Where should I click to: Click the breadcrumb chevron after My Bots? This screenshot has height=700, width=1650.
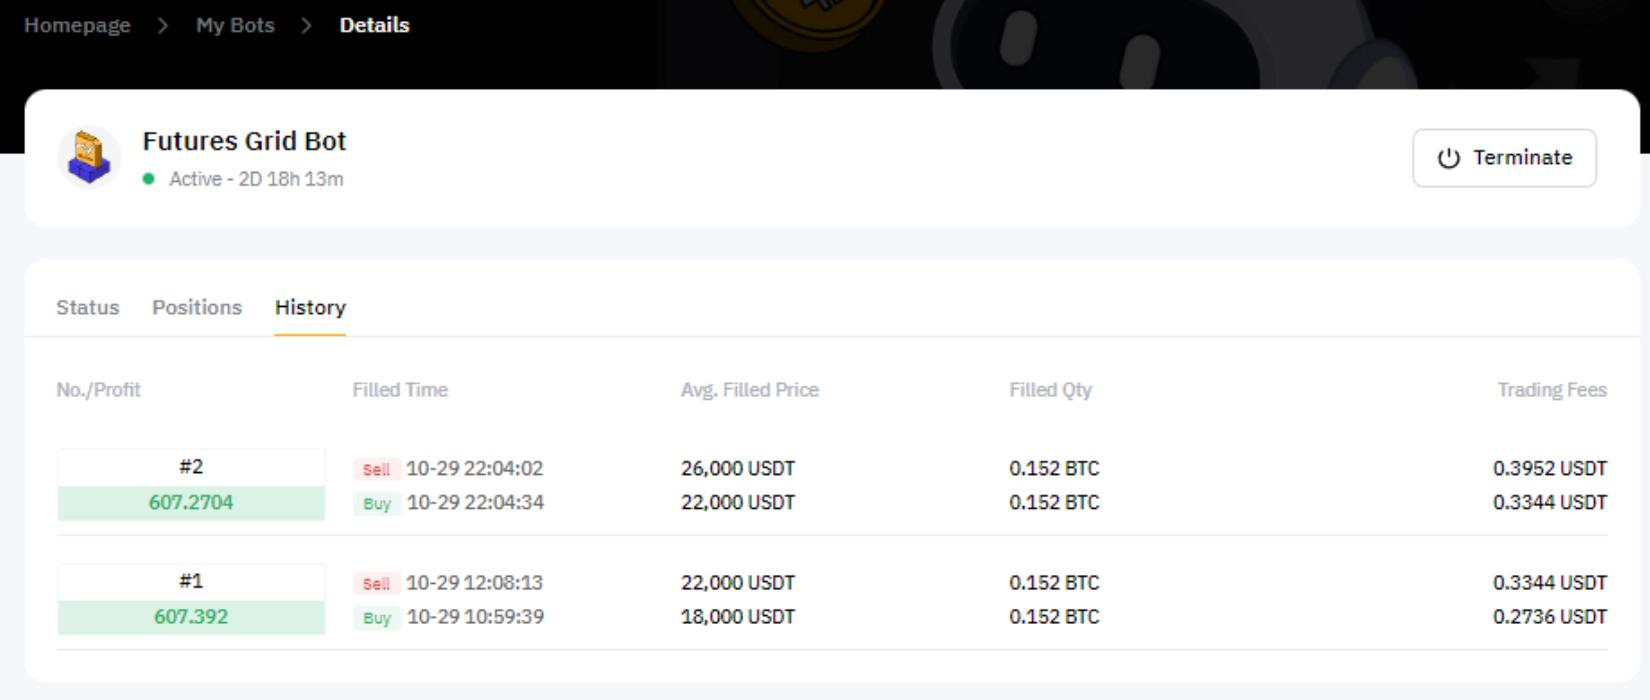(x=307, y=25)
